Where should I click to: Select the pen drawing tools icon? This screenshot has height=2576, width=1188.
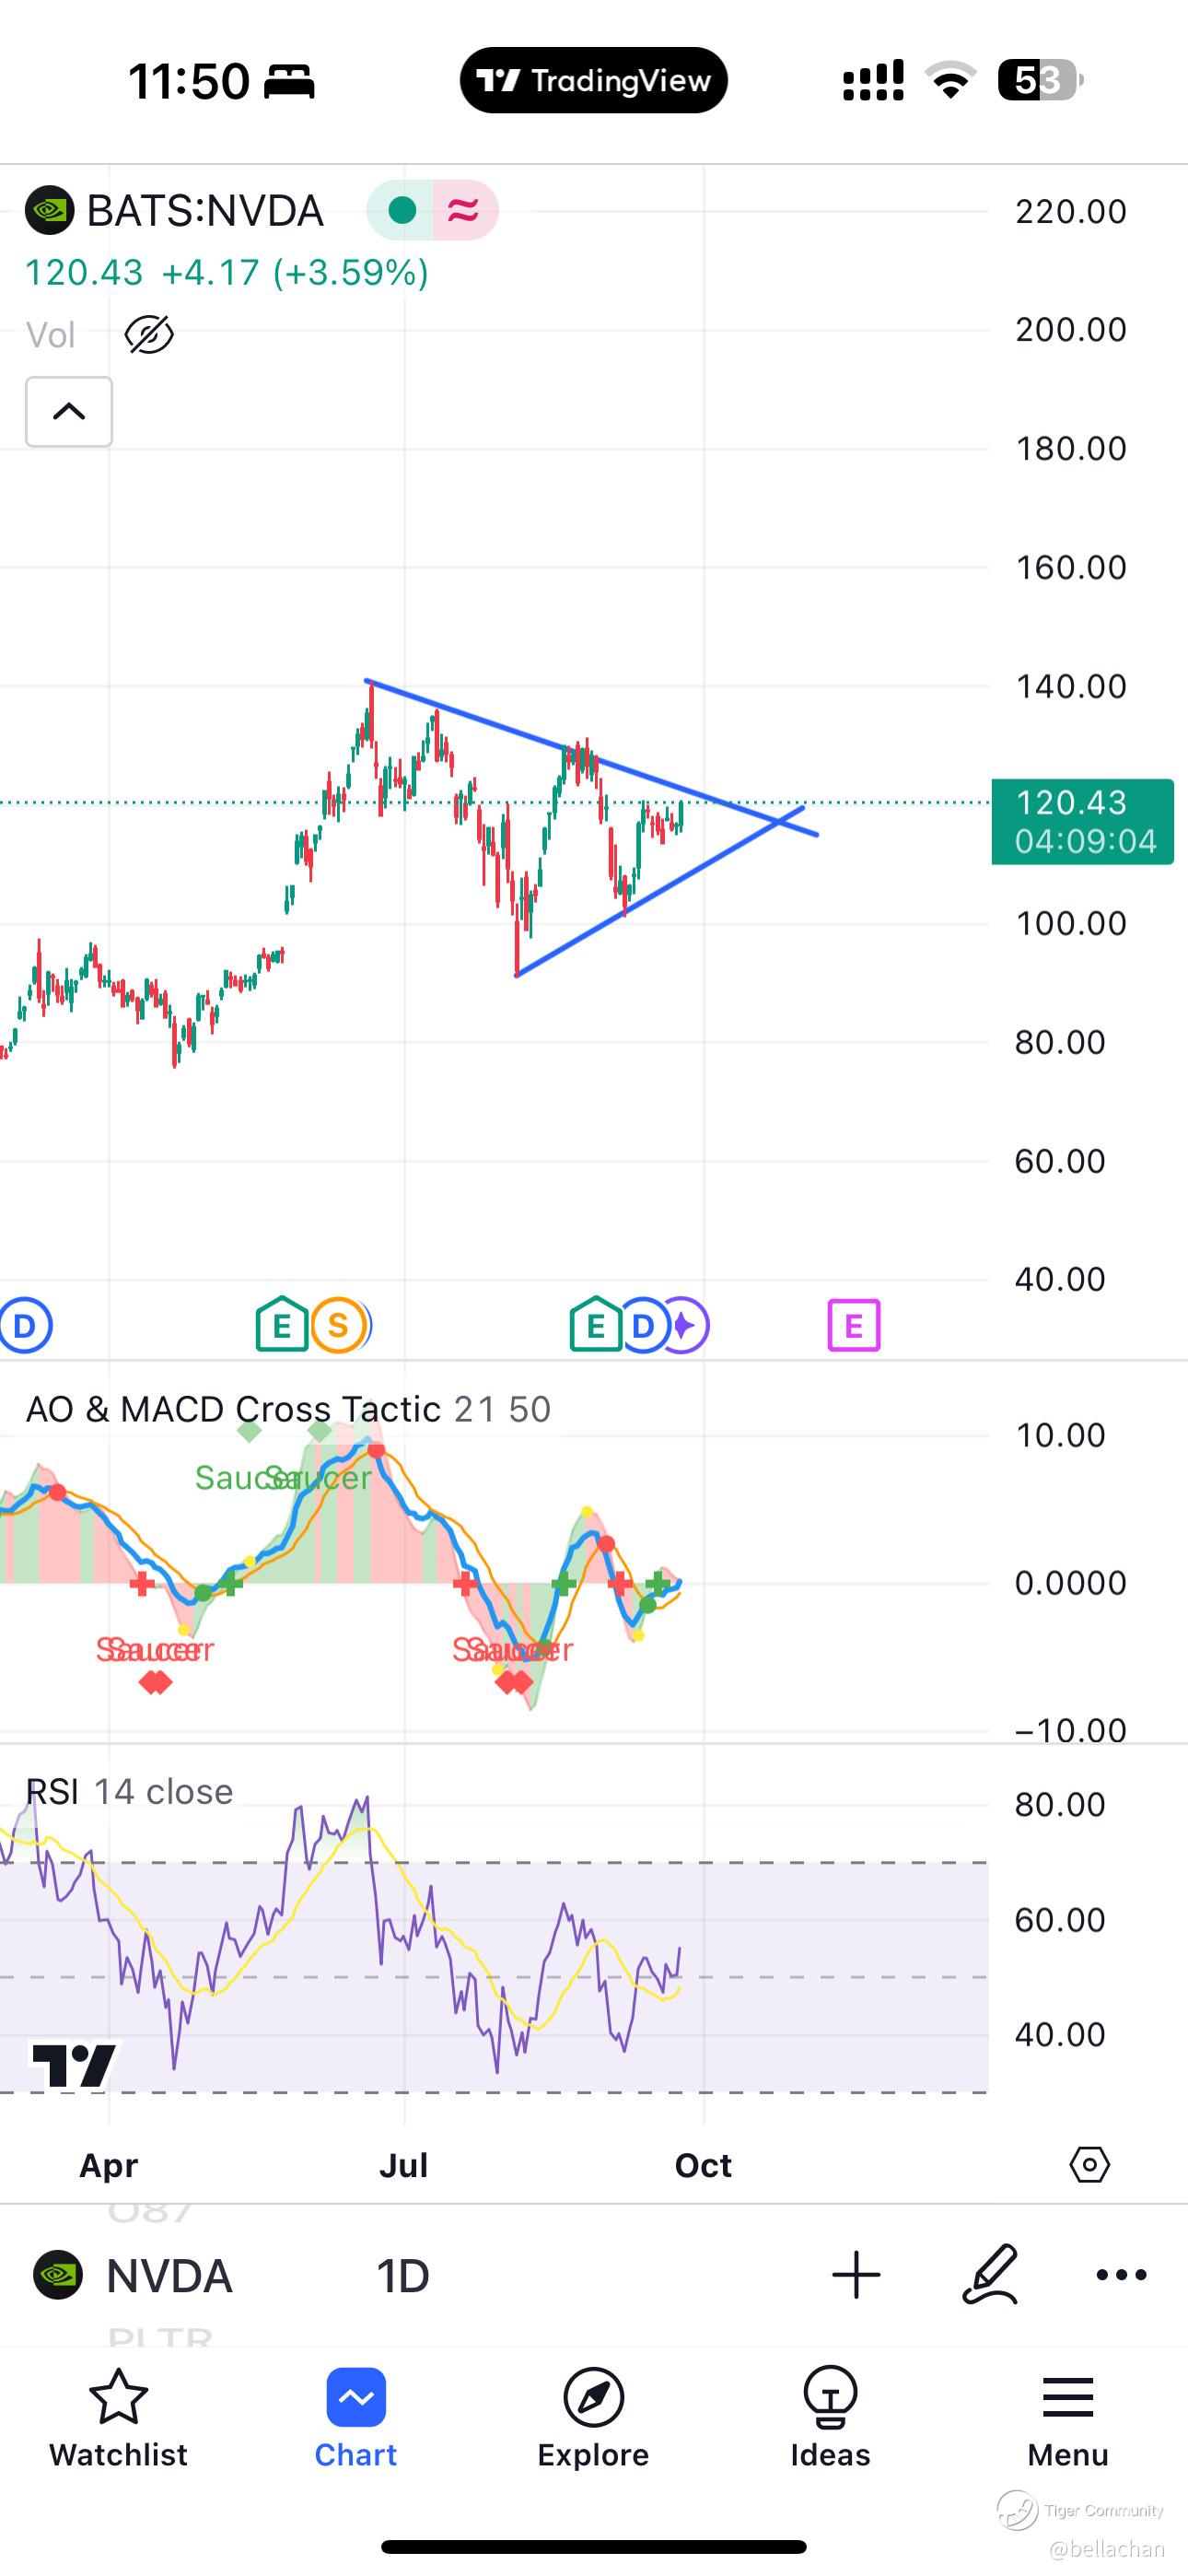[x=990, y=2274]
